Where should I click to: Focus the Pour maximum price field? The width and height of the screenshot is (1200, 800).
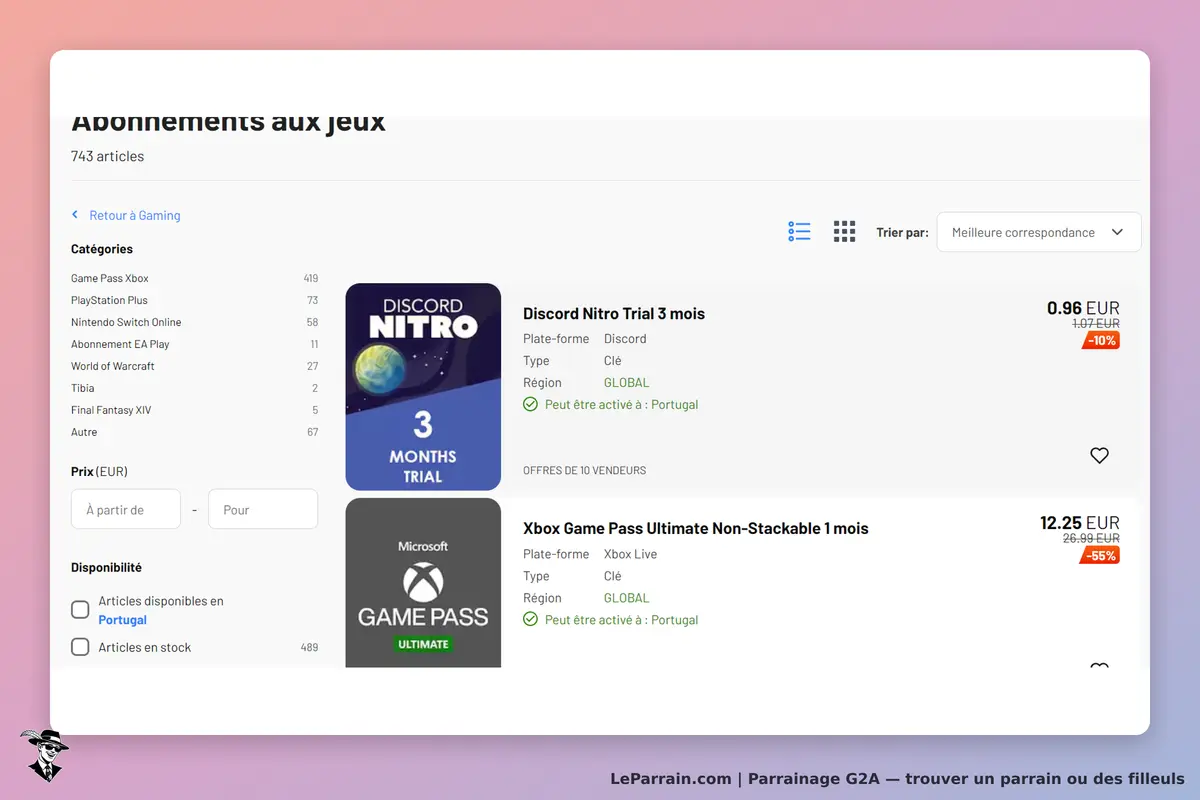click(263, 509)
